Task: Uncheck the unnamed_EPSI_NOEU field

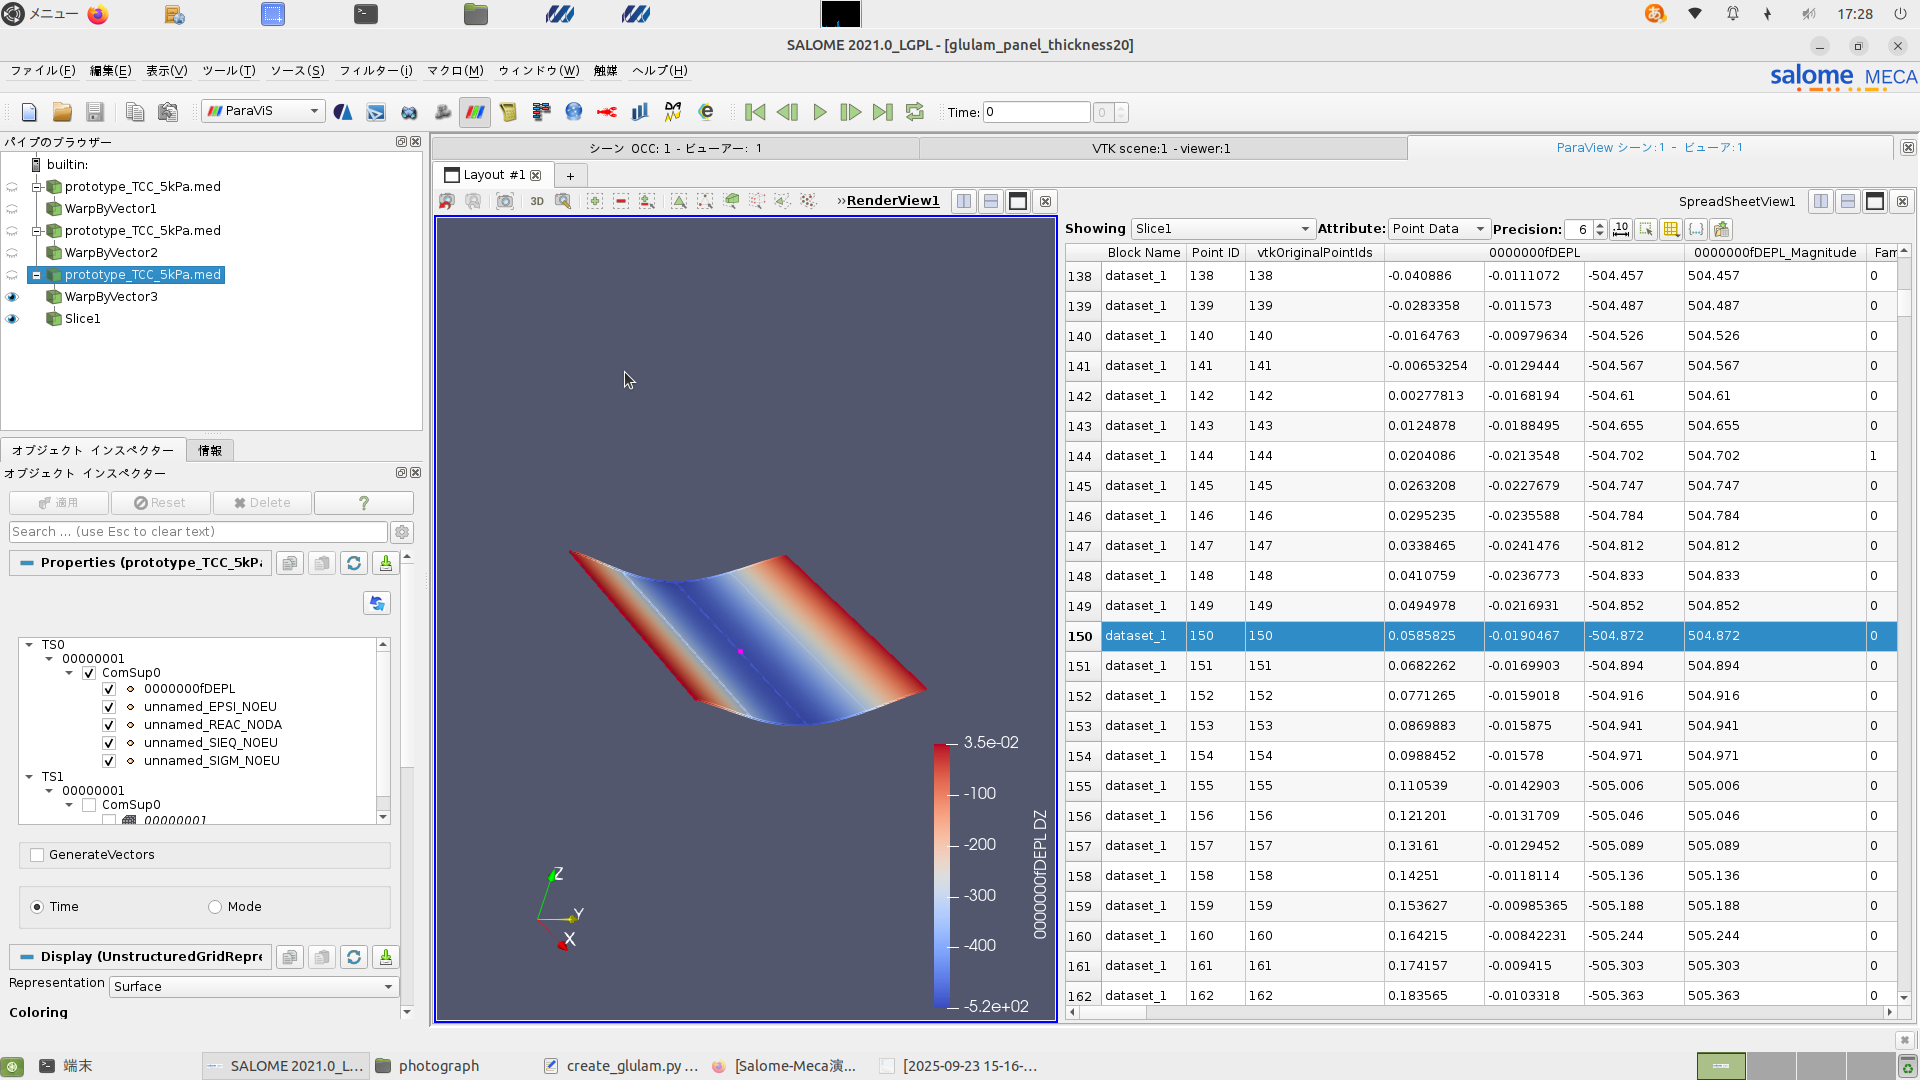Action: [x=109, y=707]
